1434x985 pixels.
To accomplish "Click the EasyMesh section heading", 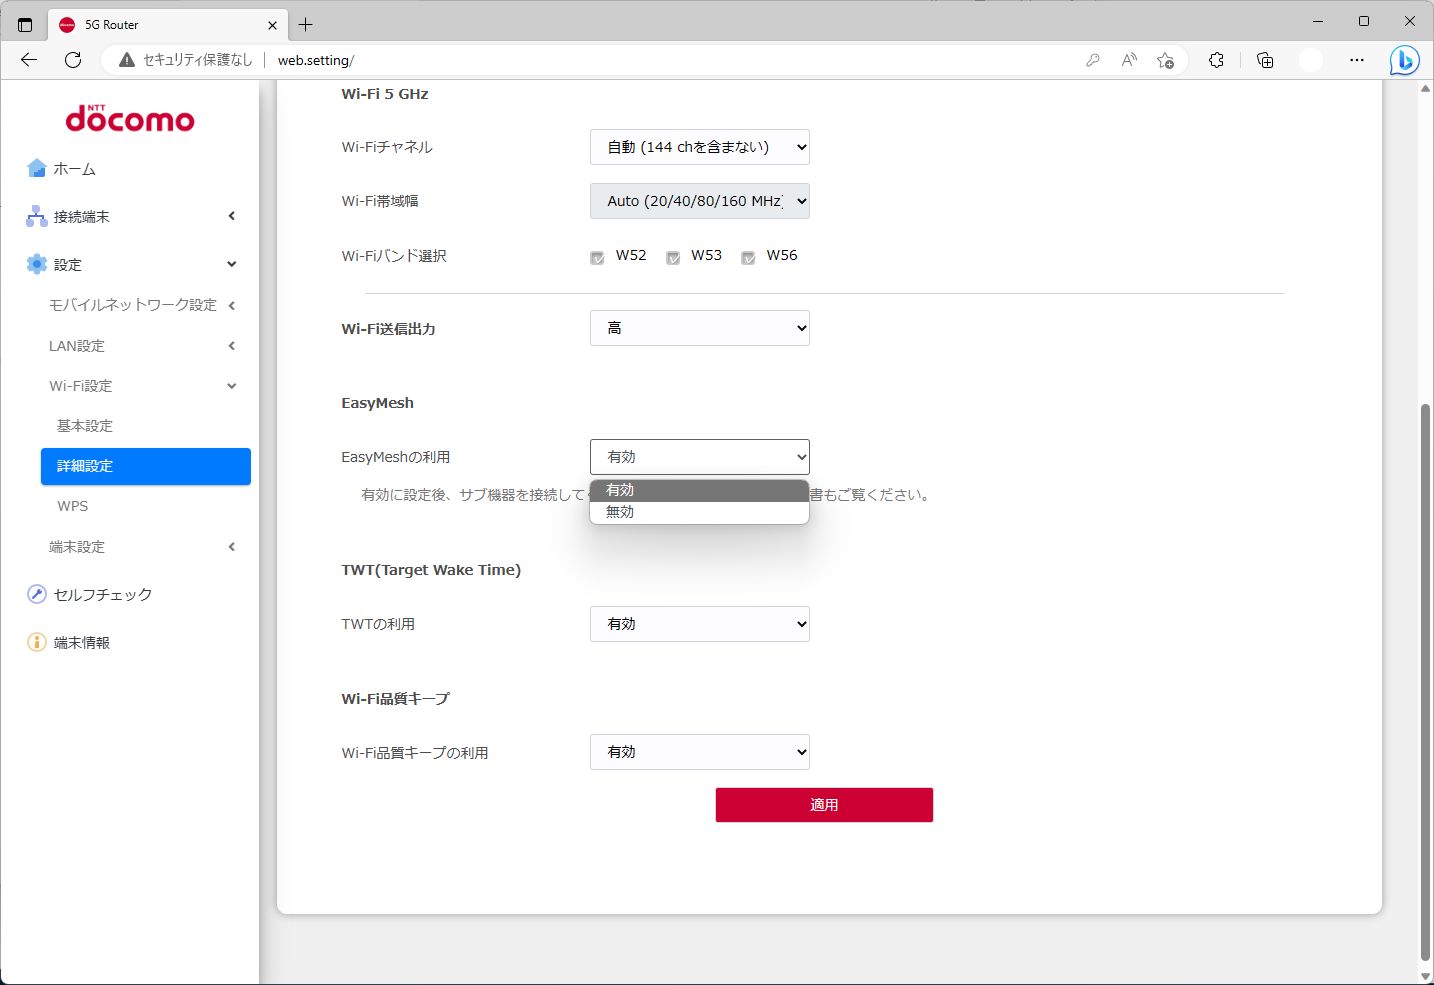I will click(378, 403).
